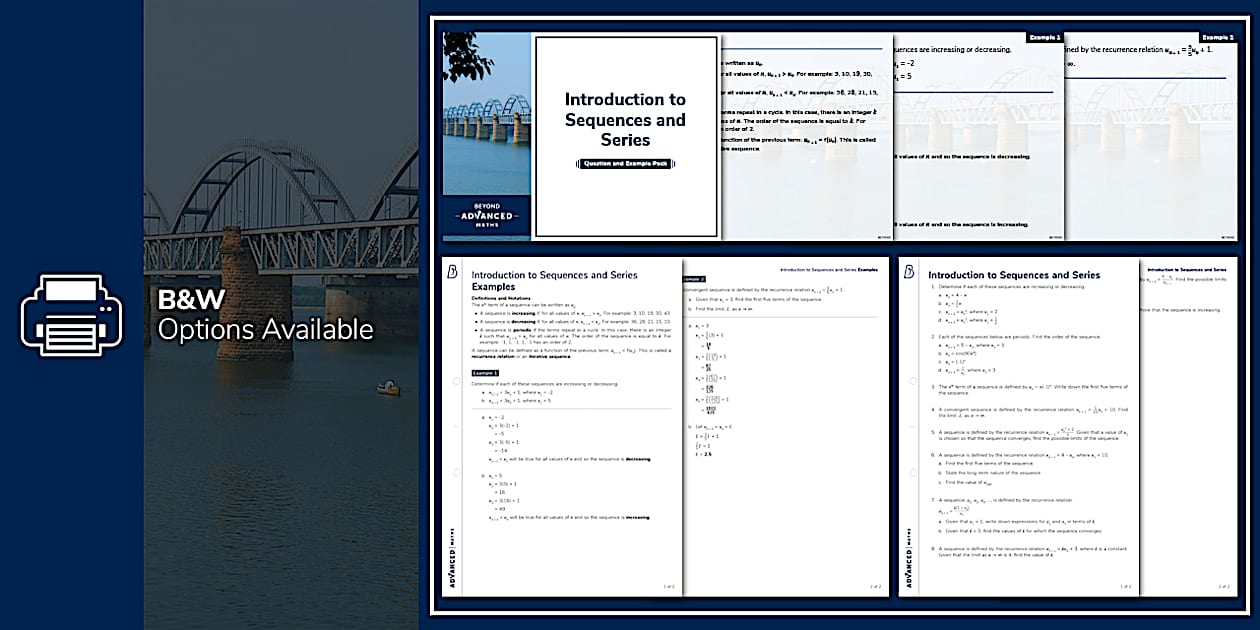Click the top hole-punch circle on the Examples page

pyautogui.click(x=456, y=381)
